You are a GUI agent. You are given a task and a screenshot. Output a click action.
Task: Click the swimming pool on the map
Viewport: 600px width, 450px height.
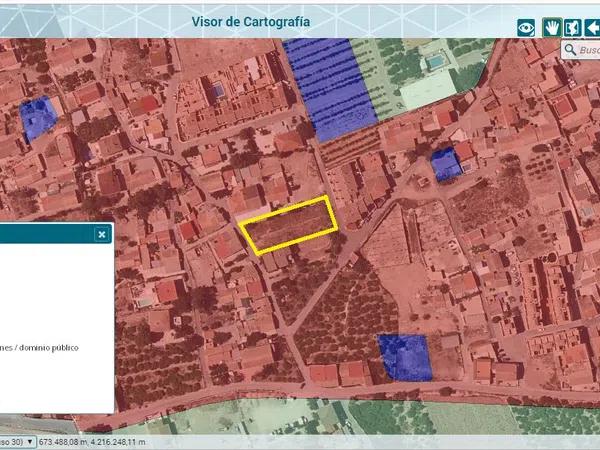point(435,61)
